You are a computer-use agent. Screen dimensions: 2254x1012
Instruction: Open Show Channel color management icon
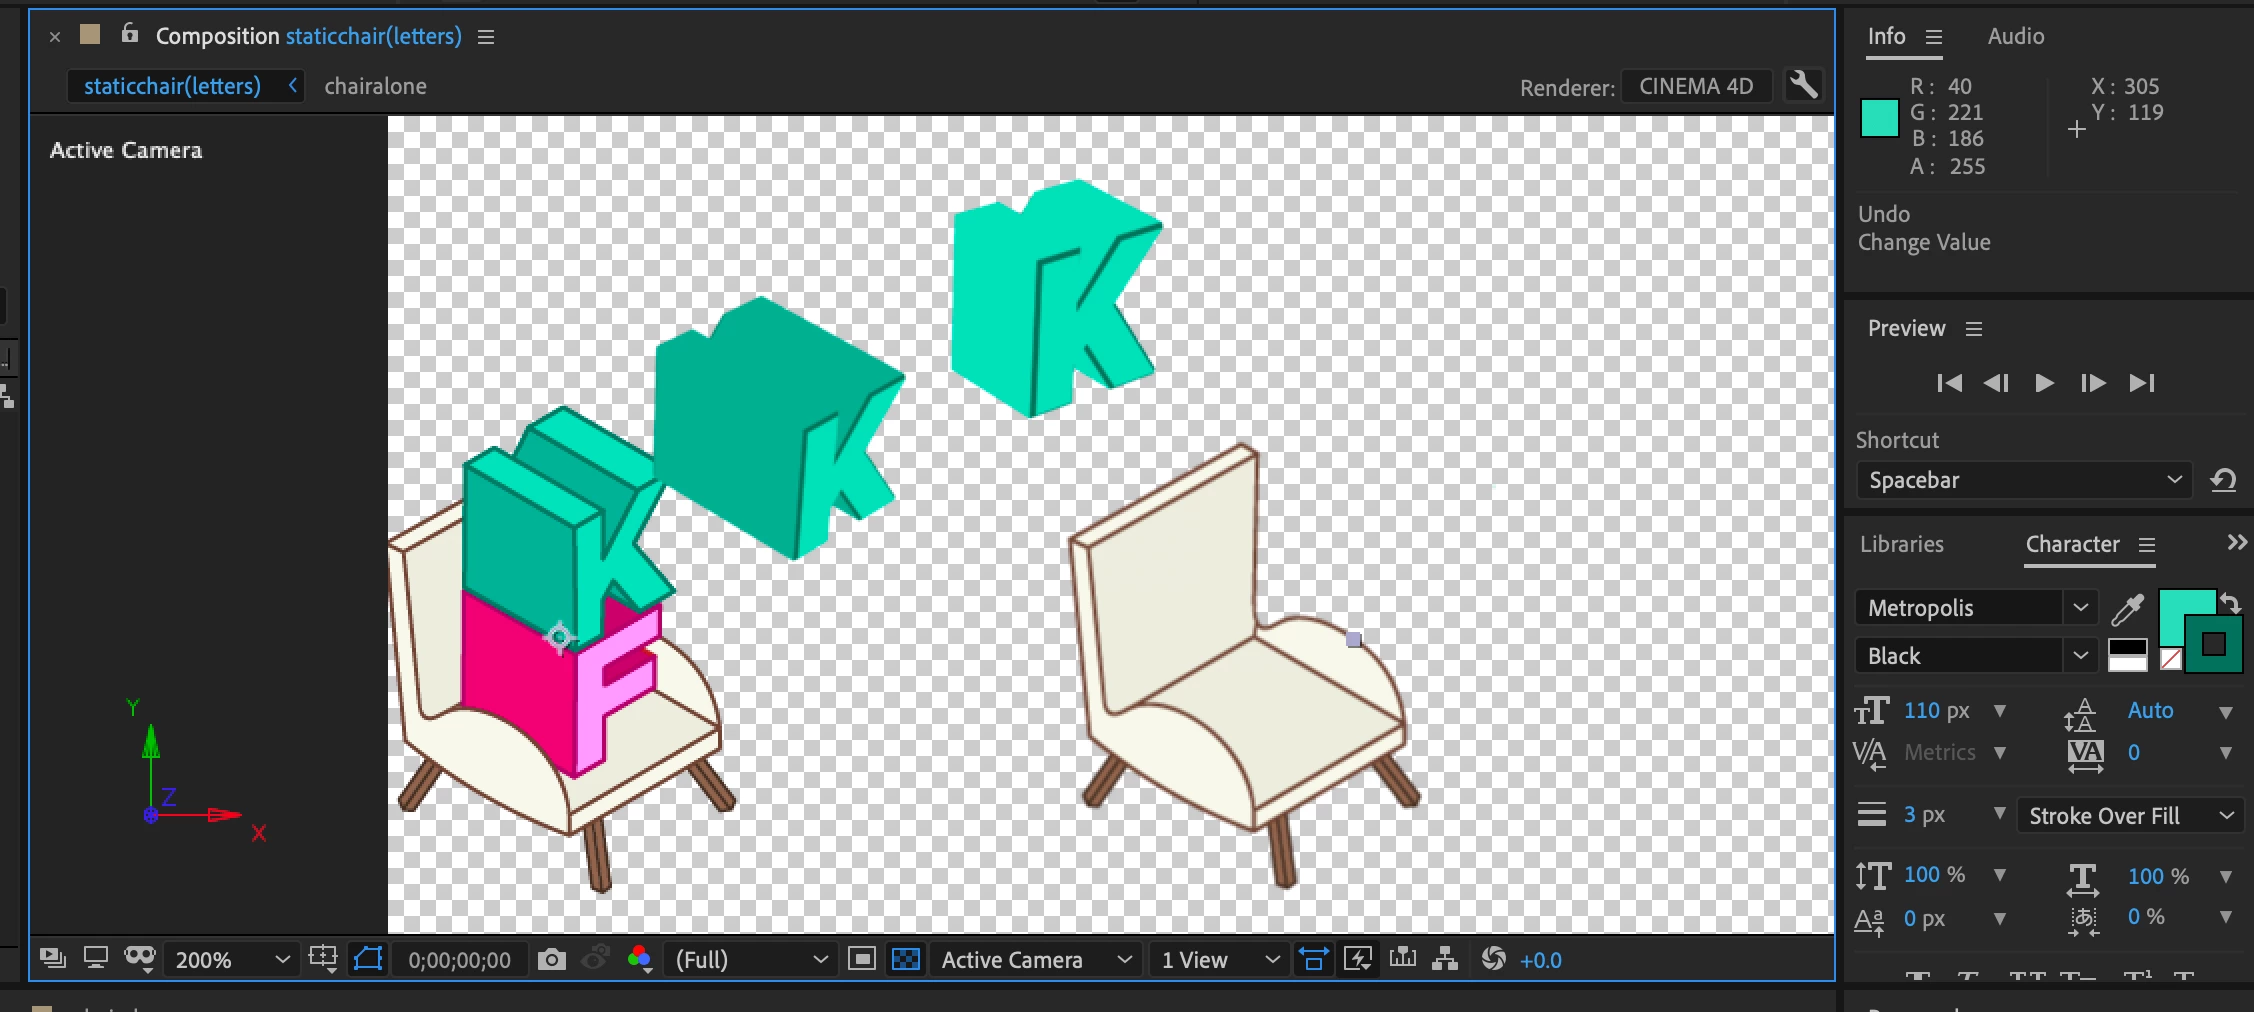[640, 960]
